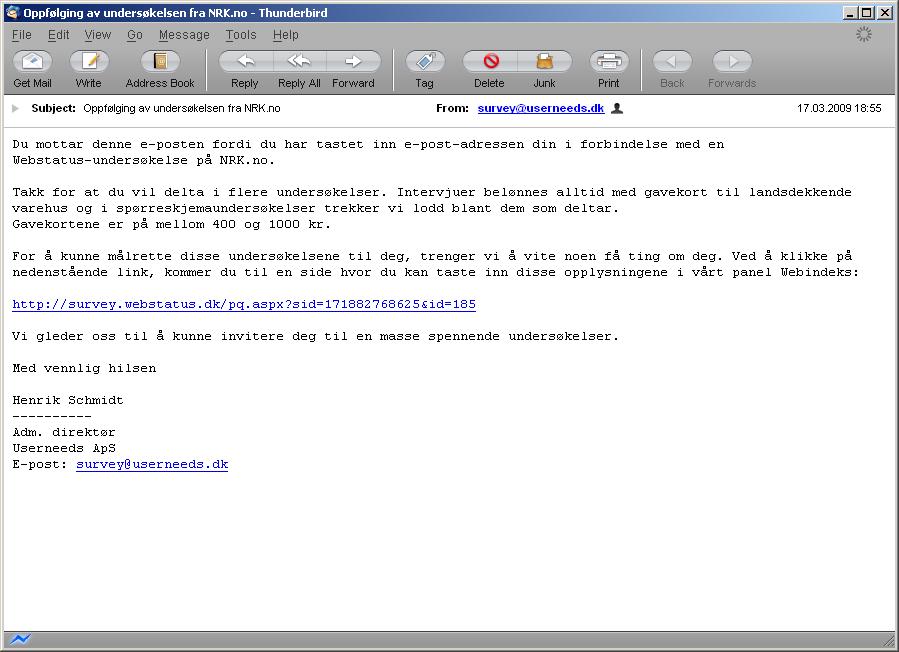Print this email
This screenshot has height=652, width=899.
[x=608, y=62]
